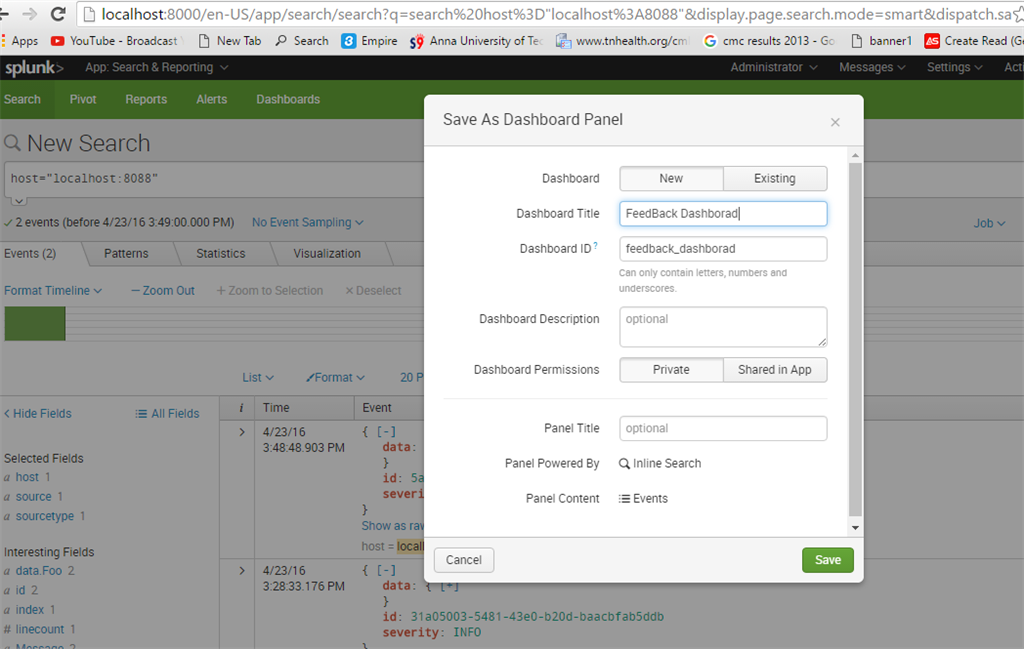Open the New Tab bookmark
The width and height of the screenshot is (1024, 649).
tap(230, 40)
